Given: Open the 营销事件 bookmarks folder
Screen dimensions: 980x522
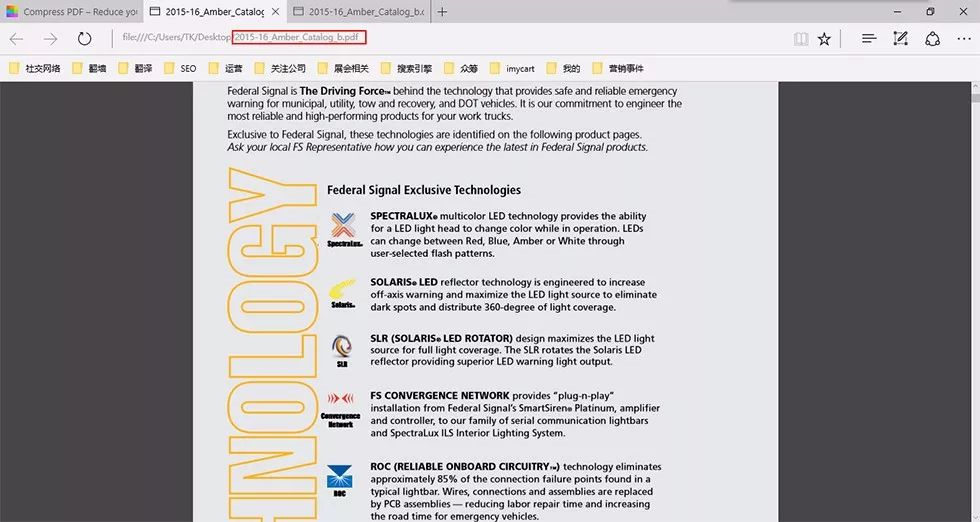Looking at the screenshot, I should point(618,68).
